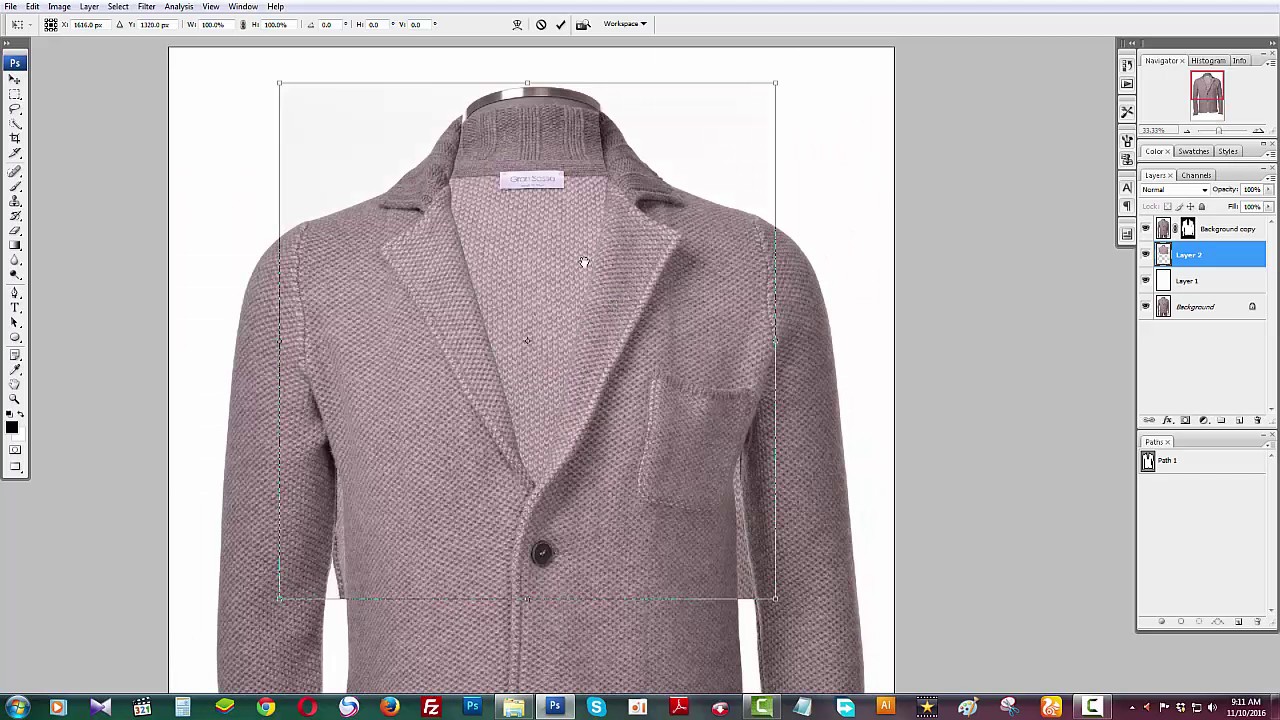Open the Filter menu
Image resolution: width=1280 pixels, height=720 pixels.
[x=147, y=7]
